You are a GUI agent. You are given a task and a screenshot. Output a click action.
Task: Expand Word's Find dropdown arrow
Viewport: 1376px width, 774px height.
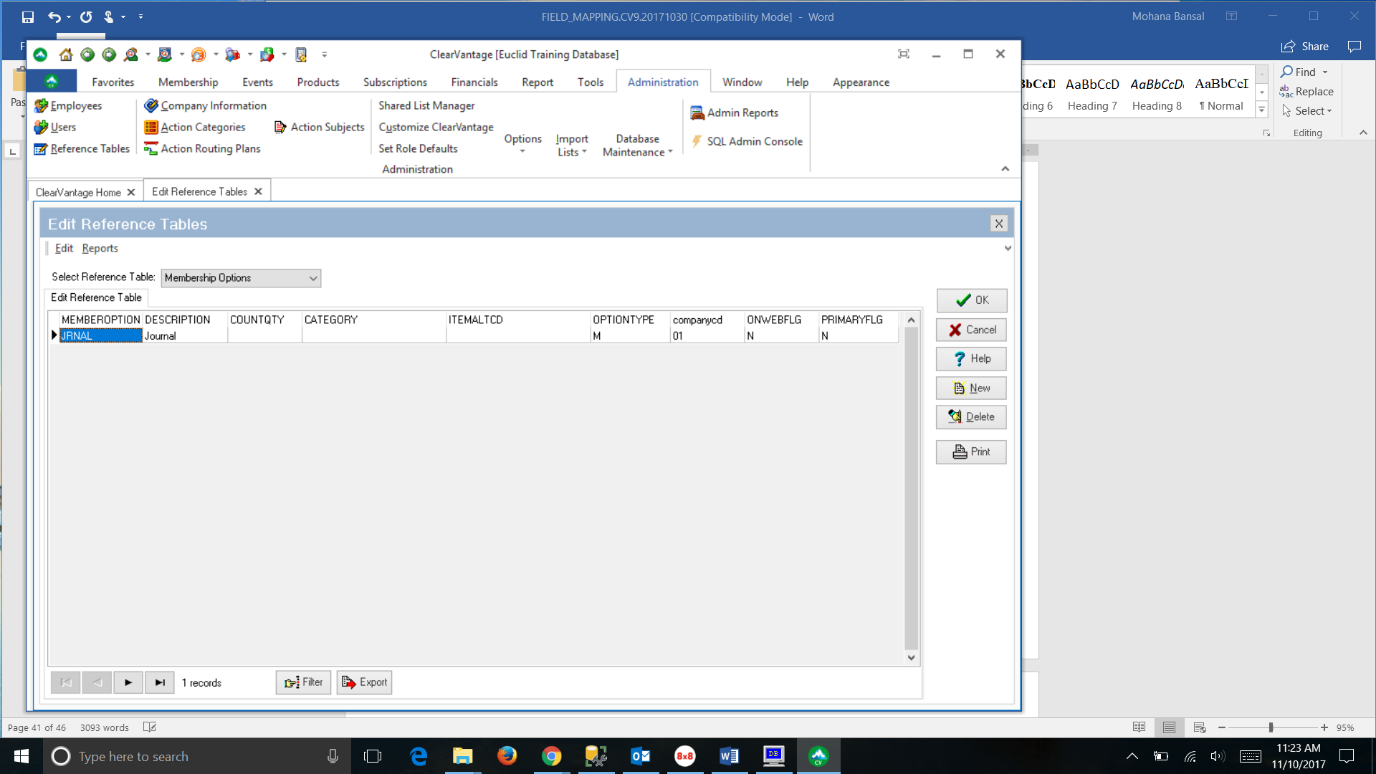pyautogui.click(x=1325, y=72)
